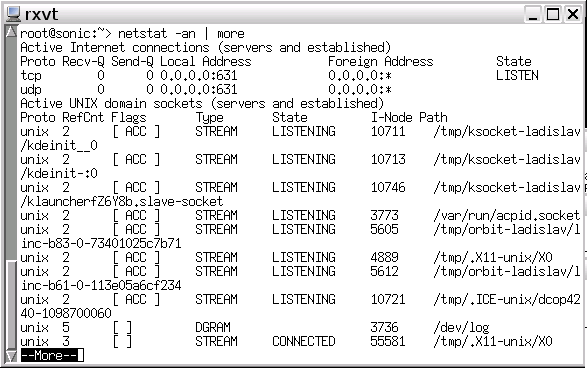The image size is (587, 368).
Task: Click the /kdeinit__0 path continuation line
Action: click(x=59, y=146)
